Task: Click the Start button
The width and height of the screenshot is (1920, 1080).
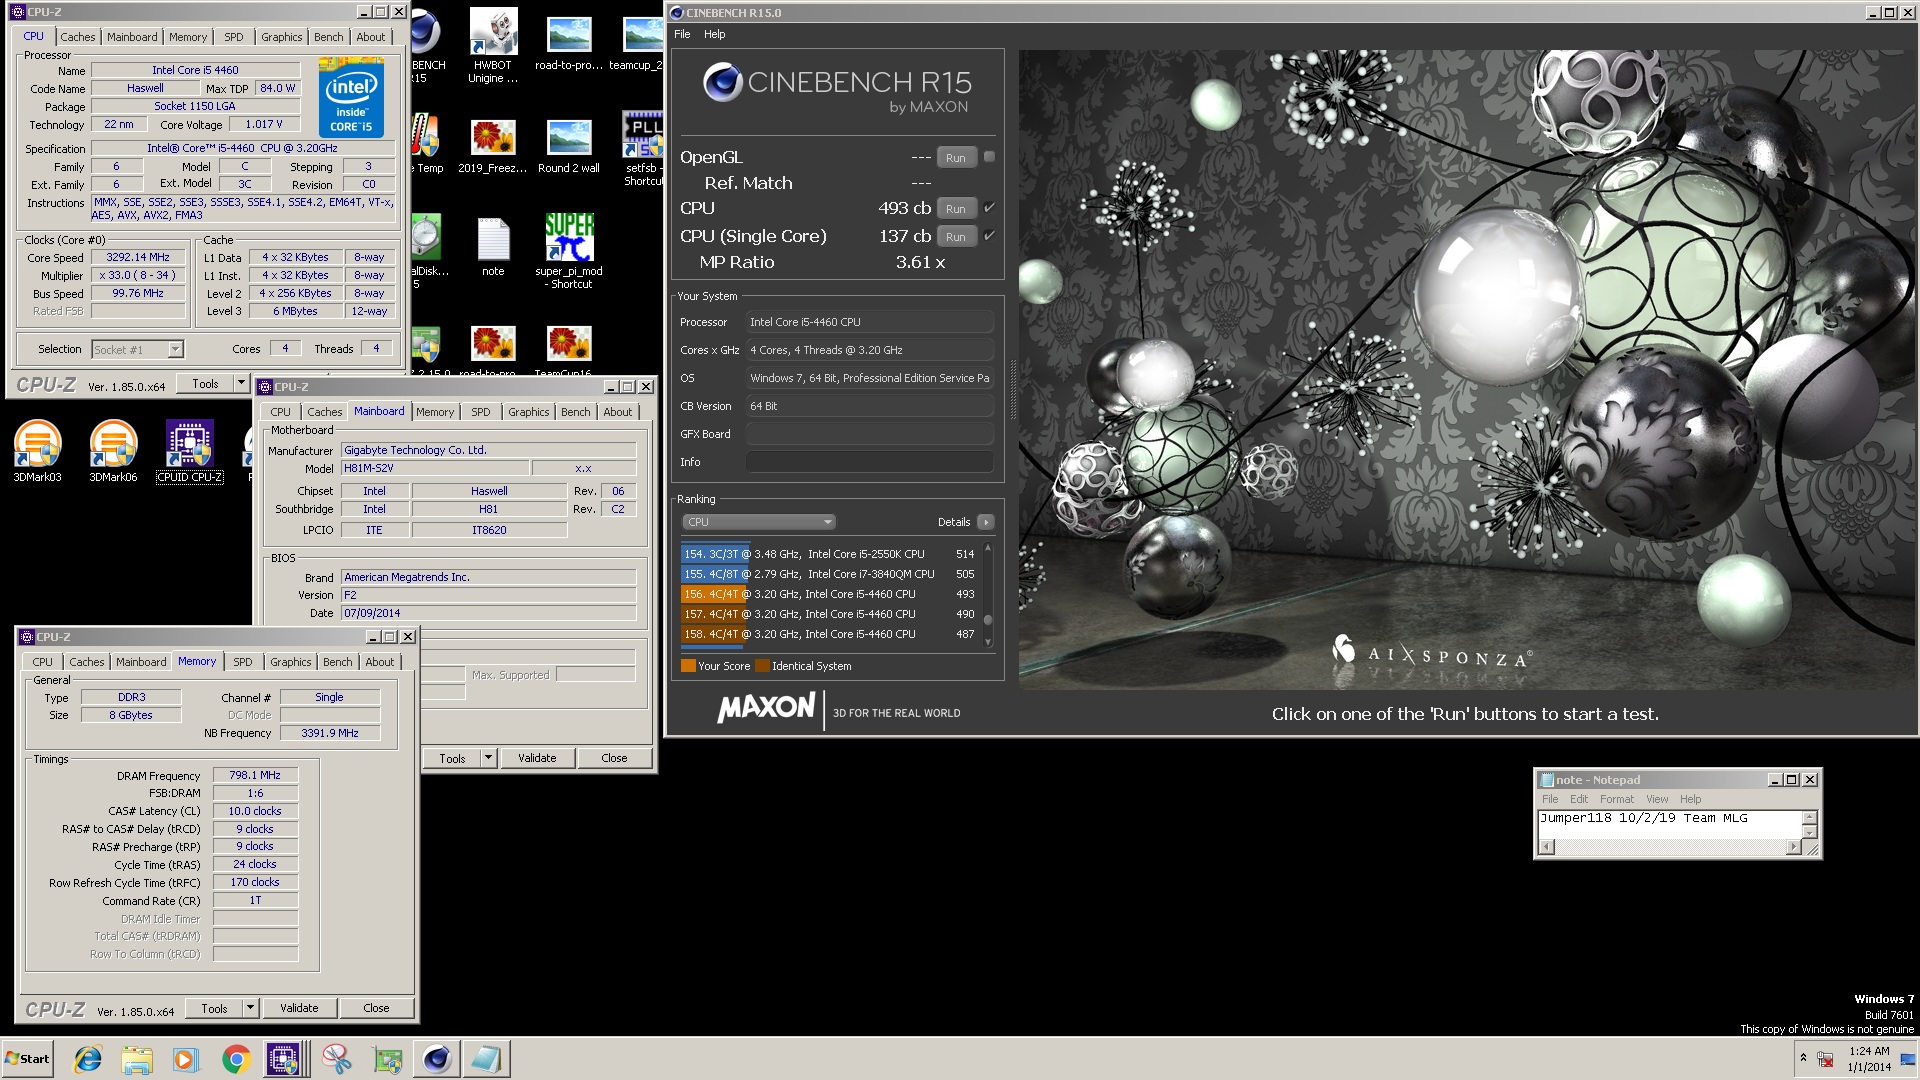Action: (x=28, y=1059)
